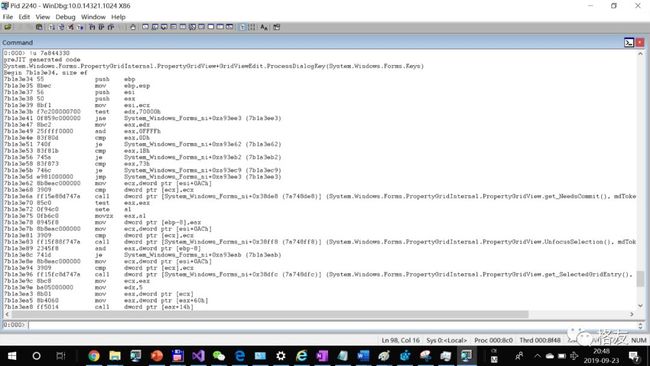
Task: Open the Locals window toolbar icon
Action: pos(164,27)
